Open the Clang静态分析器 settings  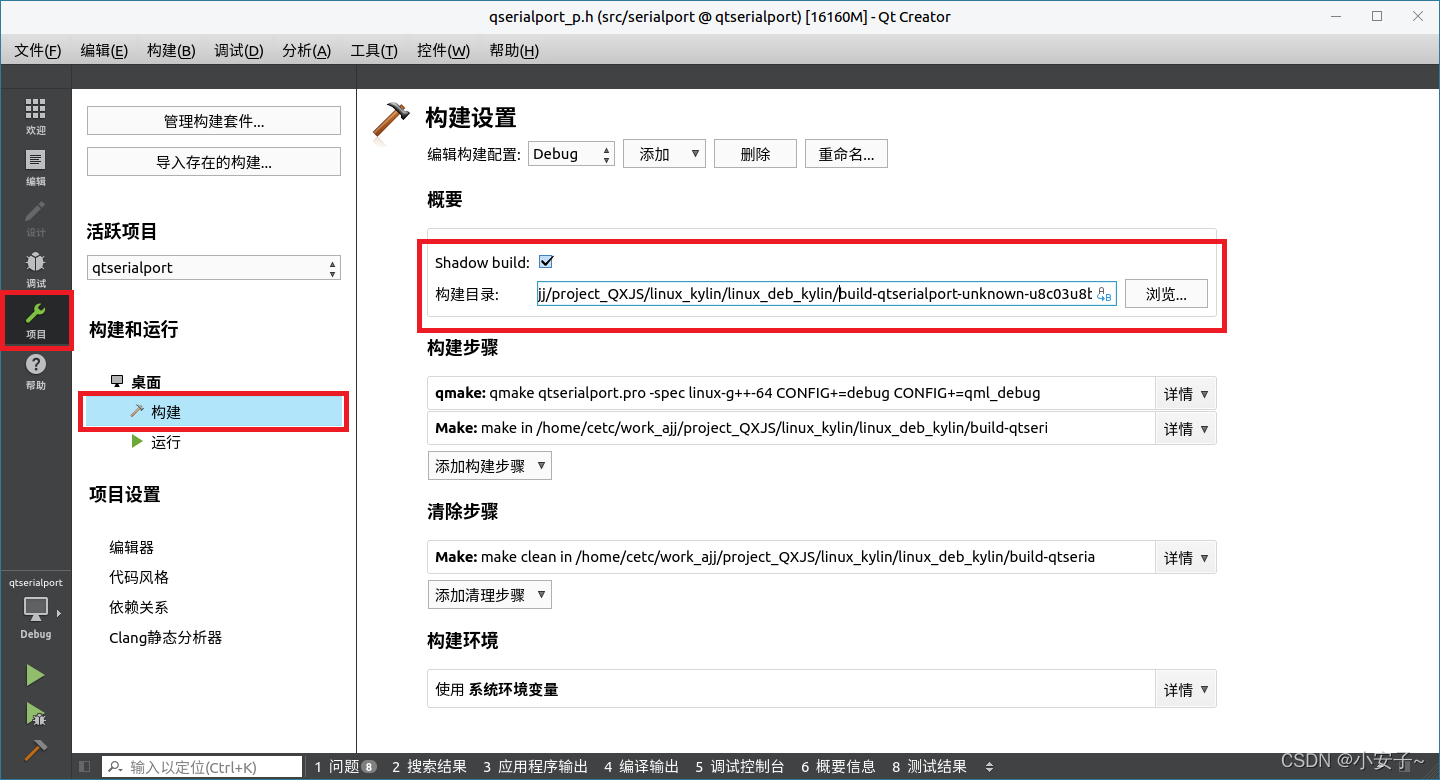coord(165,637)
